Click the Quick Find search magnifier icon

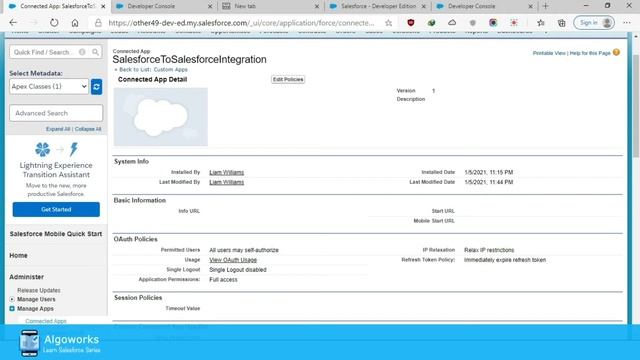pos(95,52)
